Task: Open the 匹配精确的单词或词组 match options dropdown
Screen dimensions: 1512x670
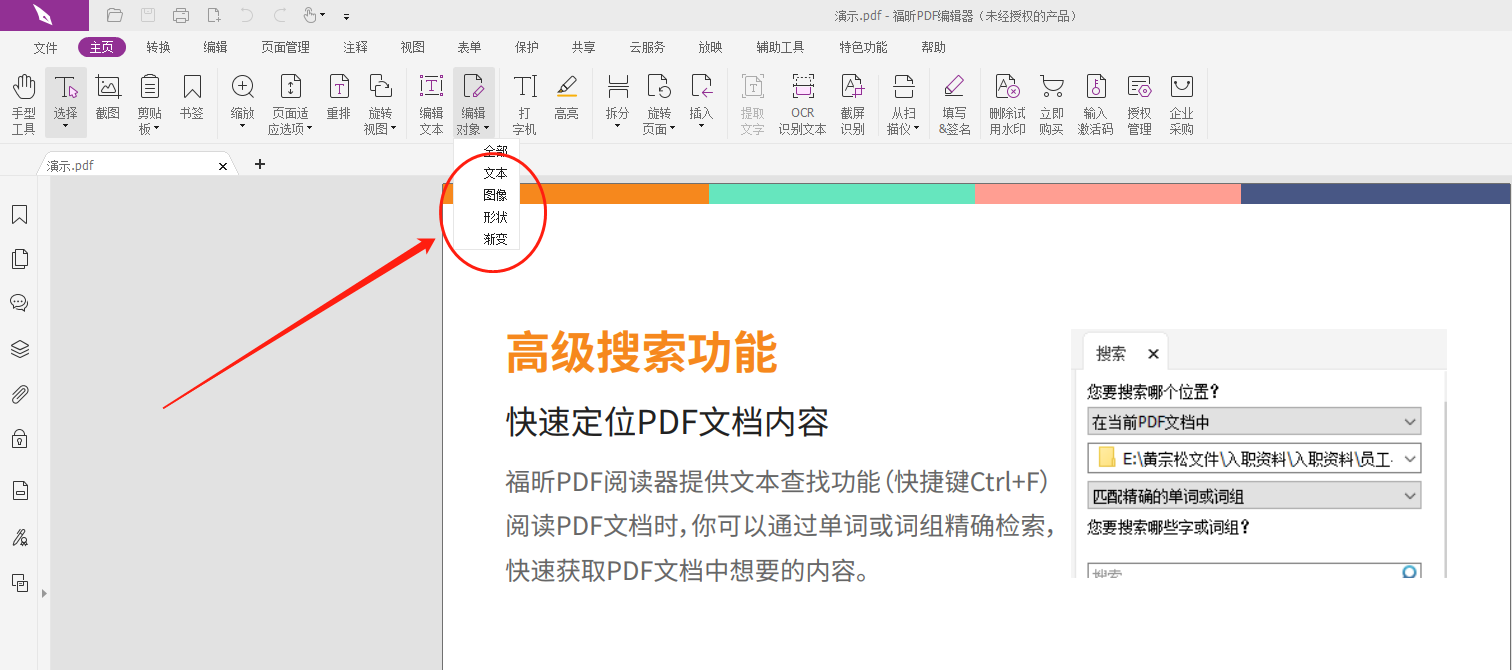Action: click(x=1411, y=495)
